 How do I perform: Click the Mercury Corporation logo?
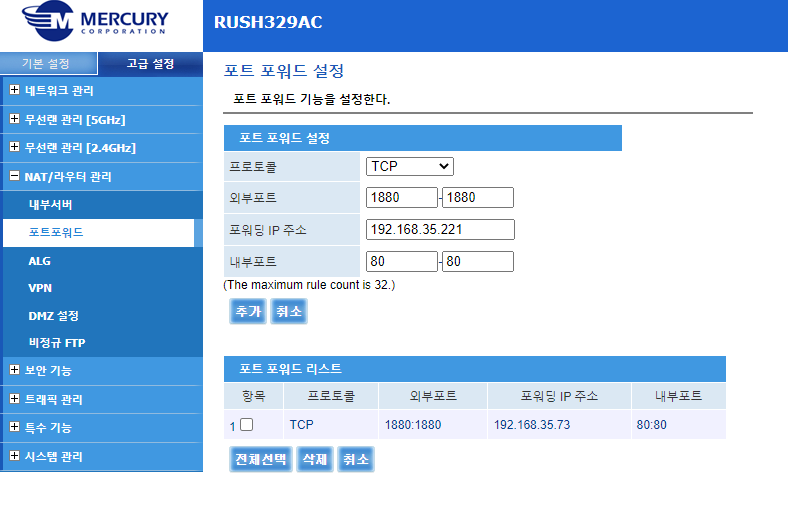pos(95,21)
